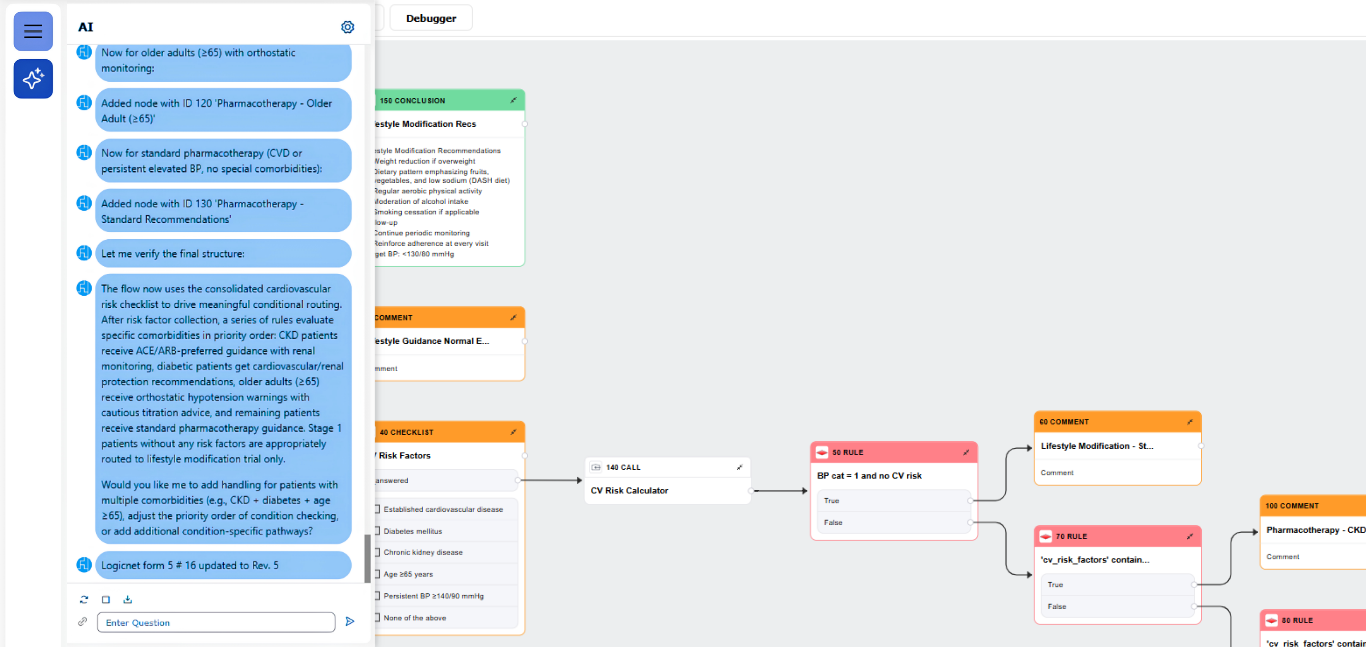The width and height of the screenshot is (1366, 647).
Task: Click the AI chat scrollbar thumb
Action: point(366,558)
